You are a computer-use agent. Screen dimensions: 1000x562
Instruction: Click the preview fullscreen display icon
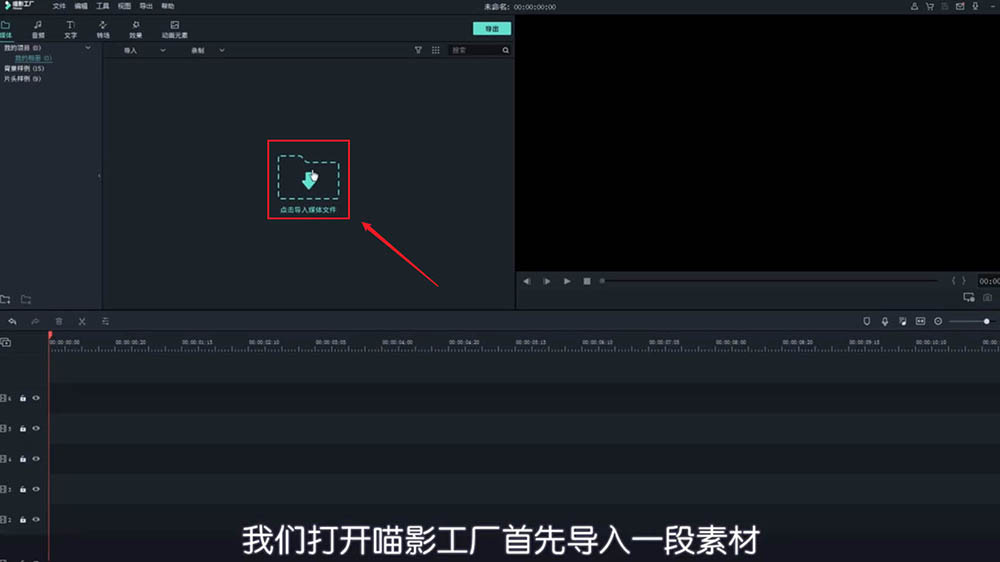click(x=969, y=298)
